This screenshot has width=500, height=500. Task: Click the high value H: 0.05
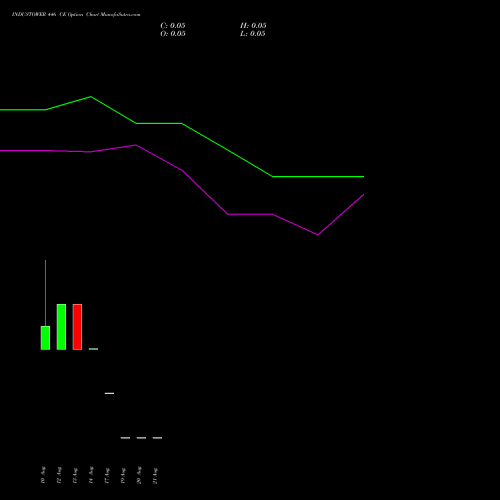(x=253, y=26)
